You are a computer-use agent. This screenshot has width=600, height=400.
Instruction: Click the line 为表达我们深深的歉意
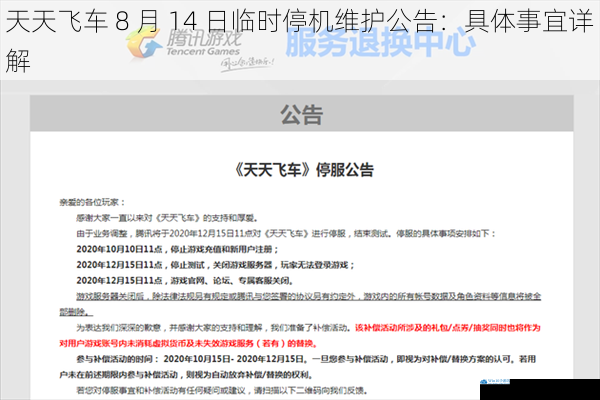(x=214, y=328)
